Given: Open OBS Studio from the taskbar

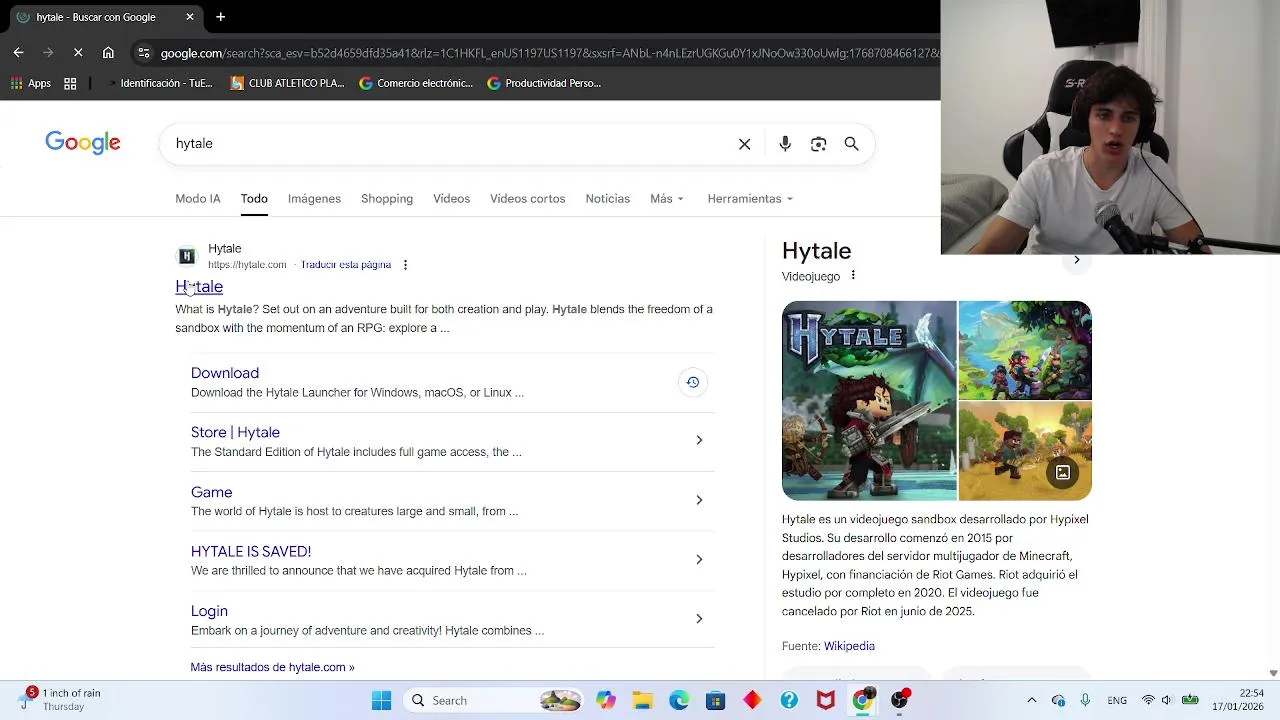Looking at the screenshot, I should 899,700.
